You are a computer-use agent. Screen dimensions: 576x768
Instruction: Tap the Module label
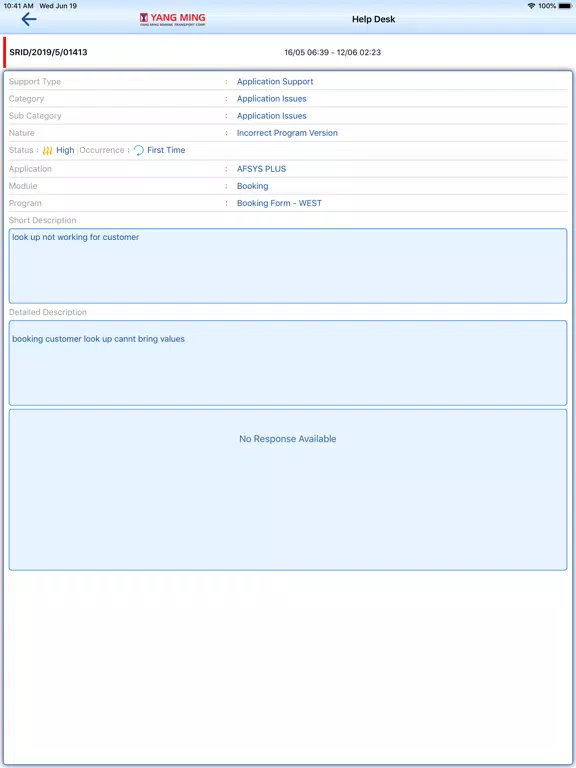(23, 186)
